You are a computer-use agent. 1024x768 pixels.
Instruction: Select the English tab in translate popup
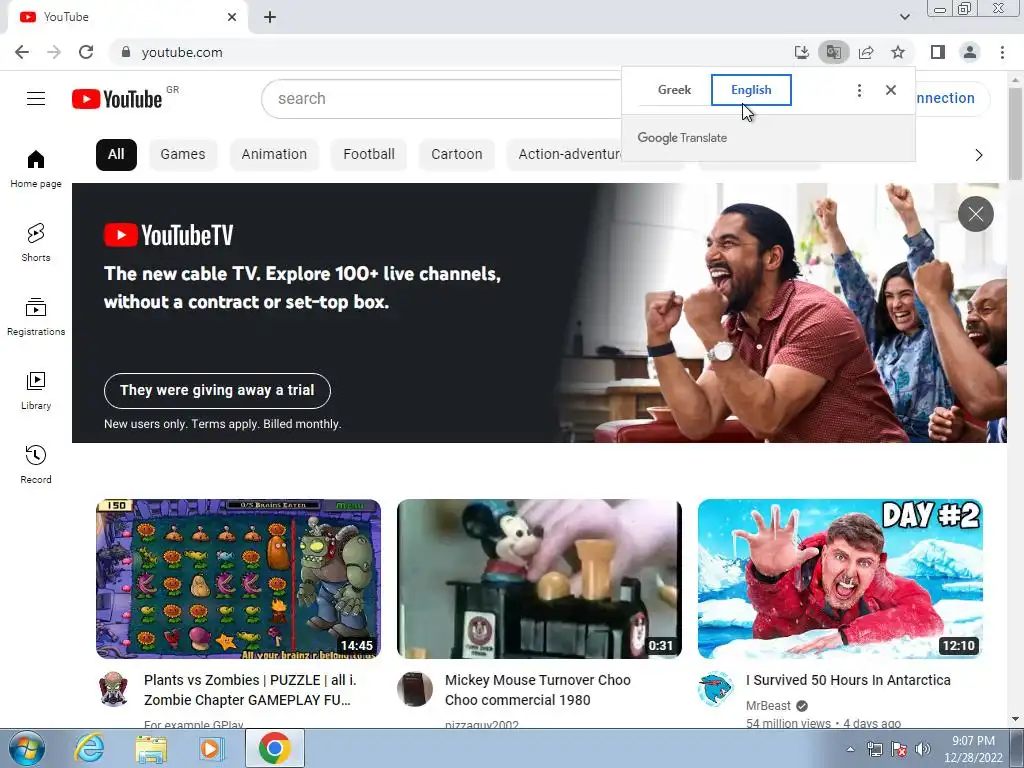tap(751, 90)
